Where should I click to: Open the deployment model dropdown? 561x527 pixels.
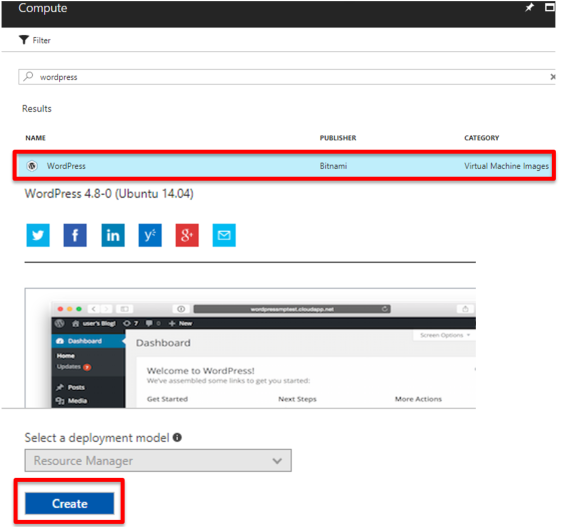pos(158,460)
